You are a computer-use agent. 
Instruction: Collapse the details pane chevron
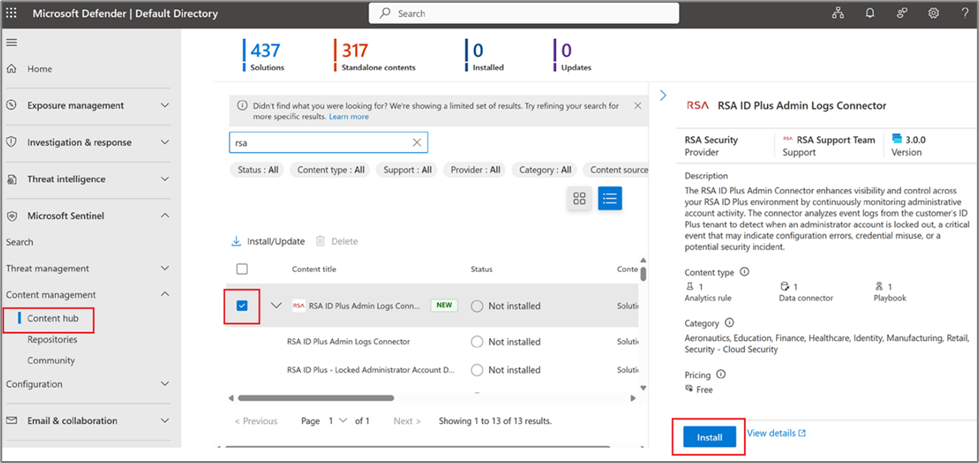pos(663,95)
